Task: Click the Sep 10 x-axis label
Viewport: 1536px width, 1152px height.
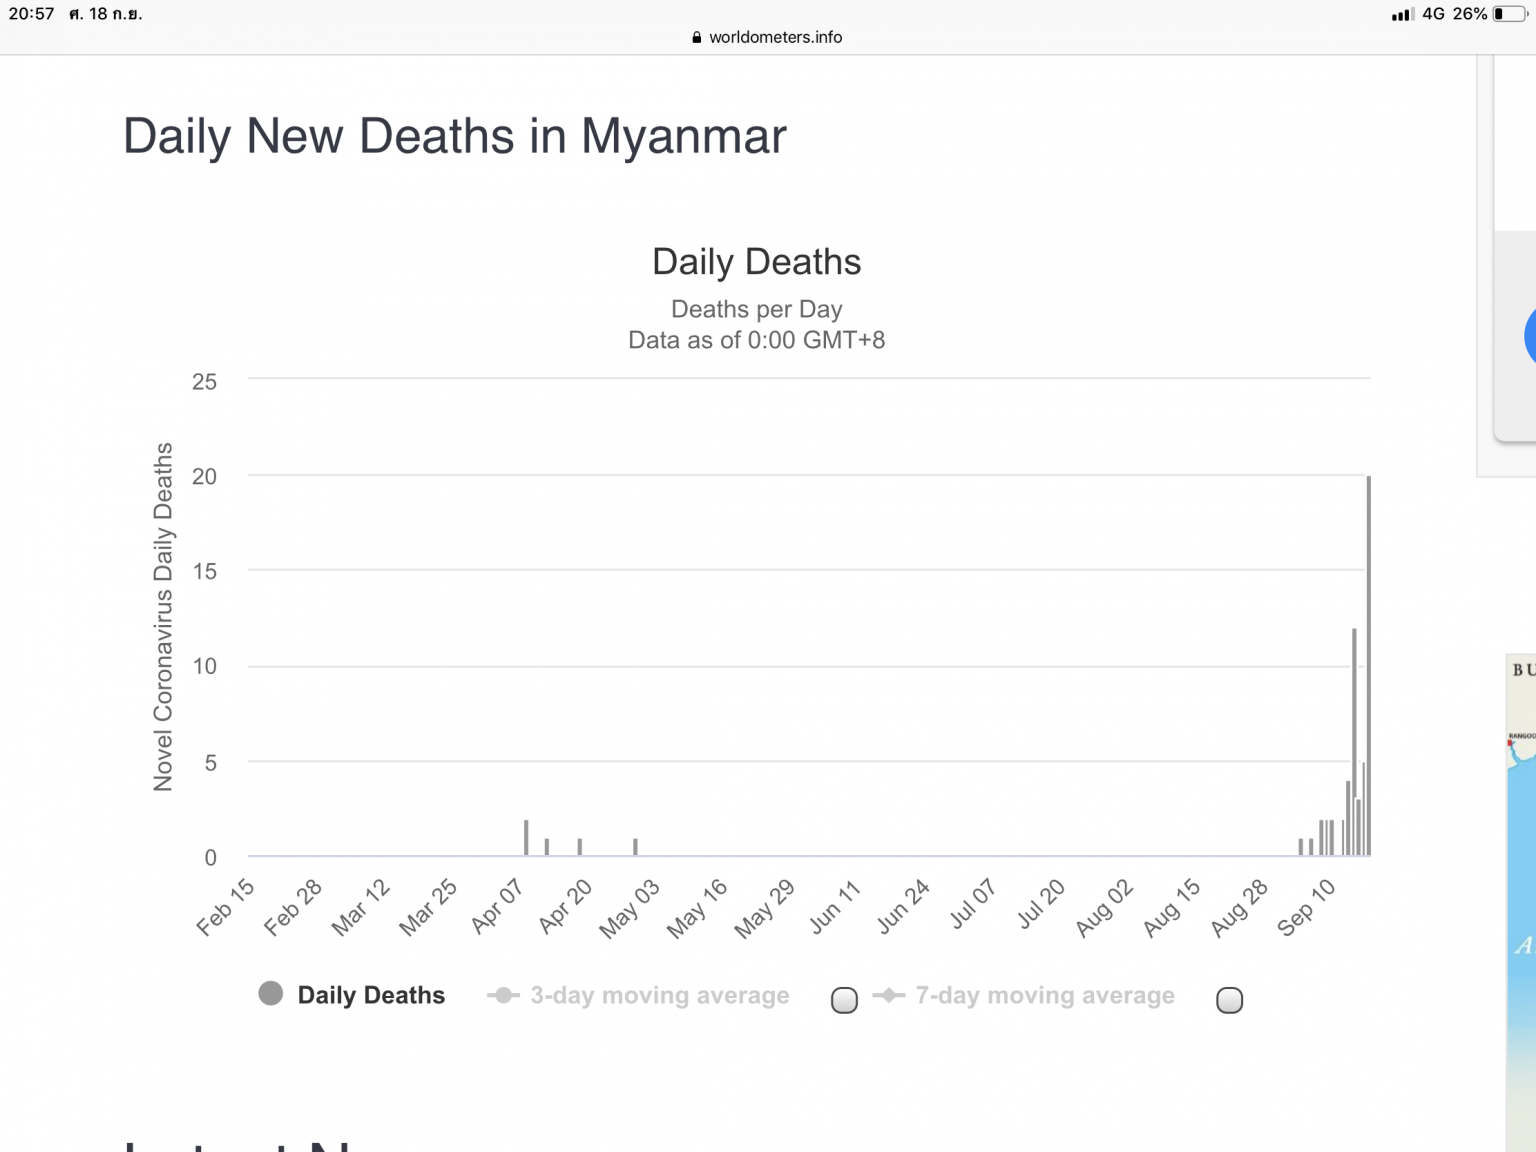Action: [x=1306, y=908]
